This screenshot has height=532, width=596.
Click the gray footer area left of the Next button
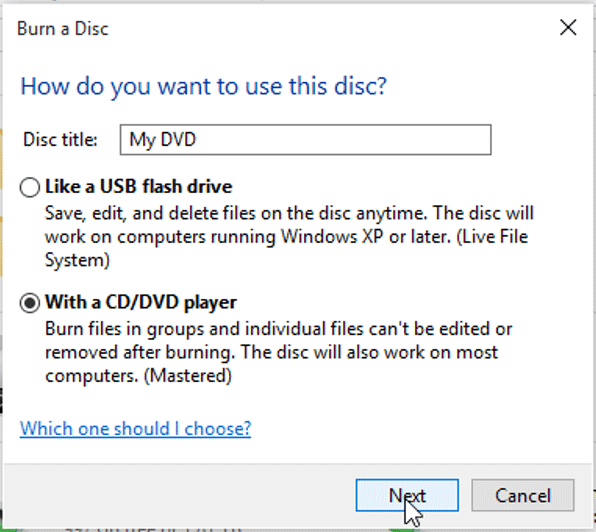[x=179, y=495]
